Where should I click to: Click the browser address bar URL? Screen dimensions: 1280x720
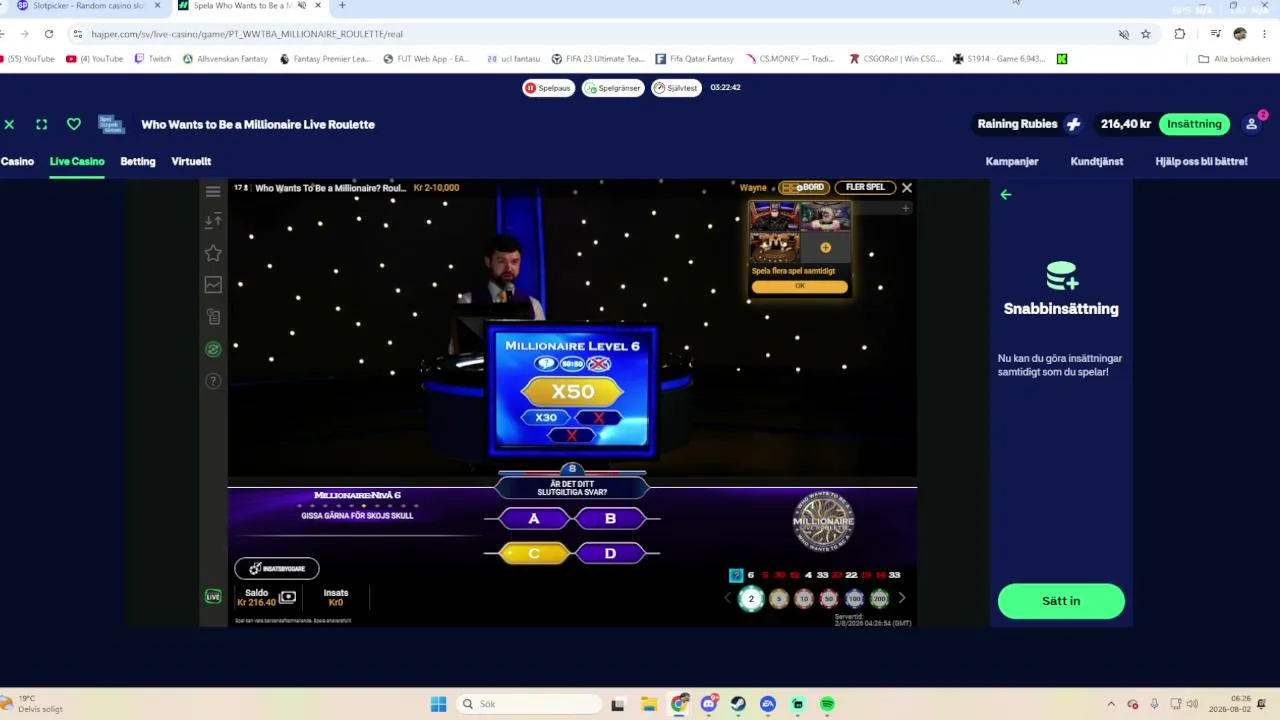click(247, 34)
